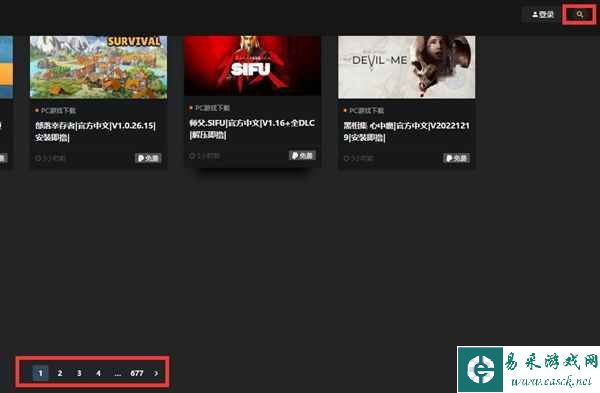The height and width of the screenshot is (393, 600).
Task: Click PC game category tag on Survival card
Action: coord(56,111)
